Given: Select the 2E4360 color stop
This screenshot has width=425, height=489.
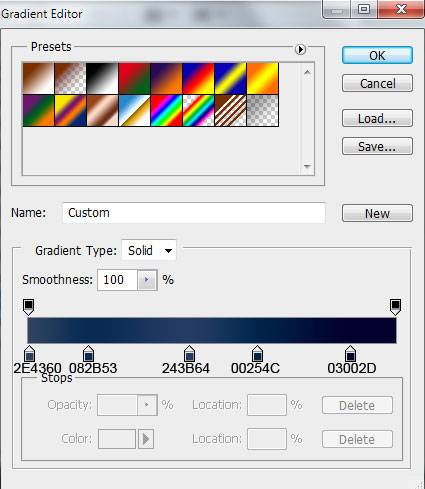Looking at the screenshot, I should point(29,354).
